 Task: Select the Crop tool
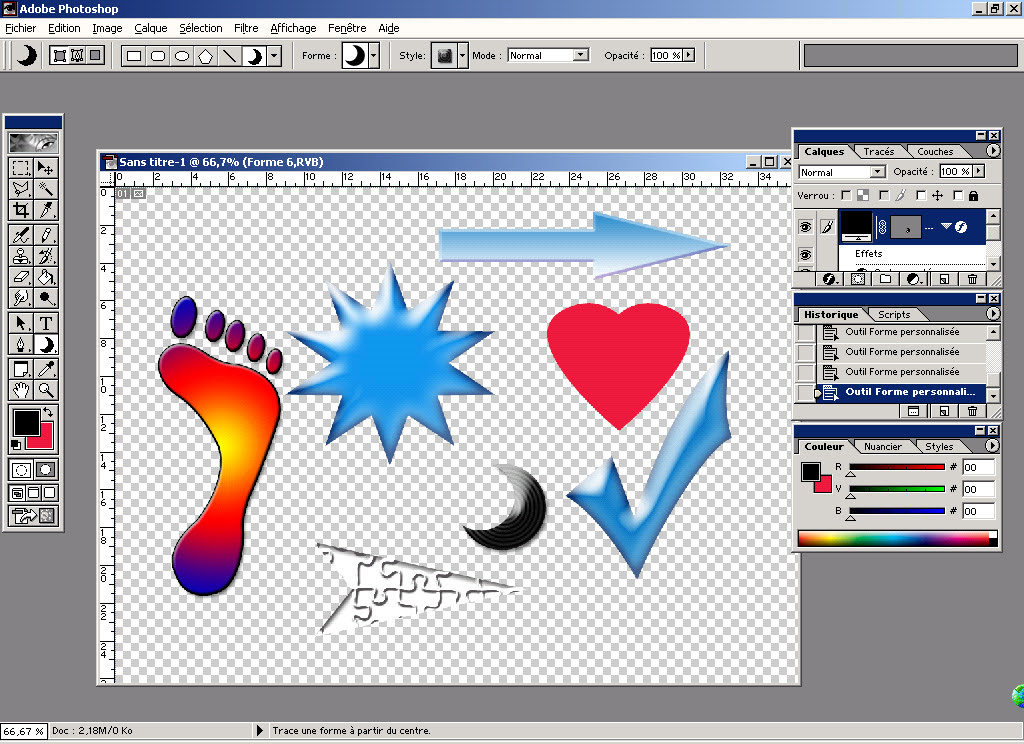coord(21,210)
